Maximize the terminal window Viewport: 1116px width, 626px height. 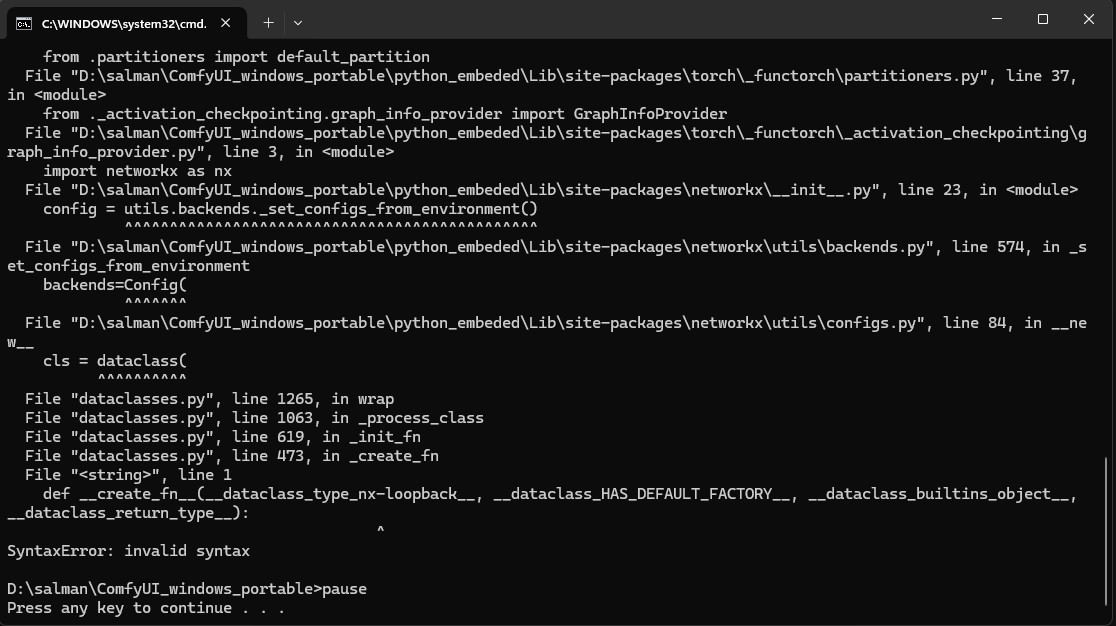(x=1043, y=20)
